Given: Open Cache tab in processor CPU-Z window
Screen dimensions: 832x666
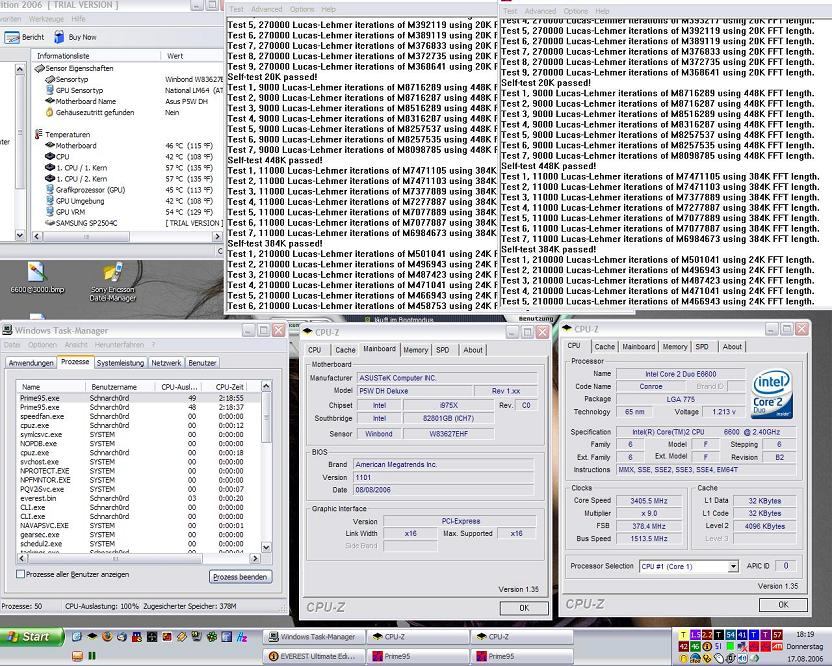Looking at the screenshot, I should pos(604,347).
